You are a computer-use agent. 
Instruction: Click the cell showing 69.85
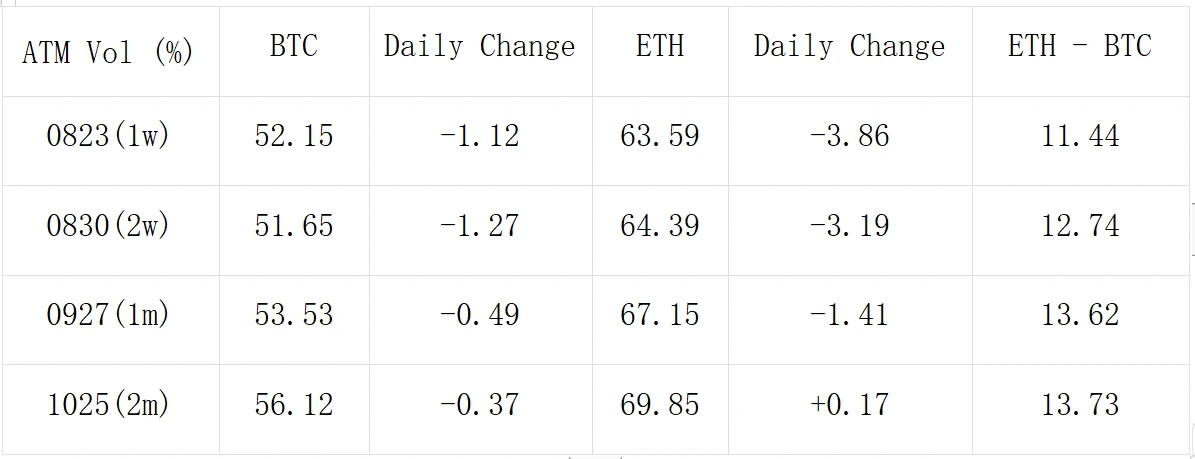(659, 404)
